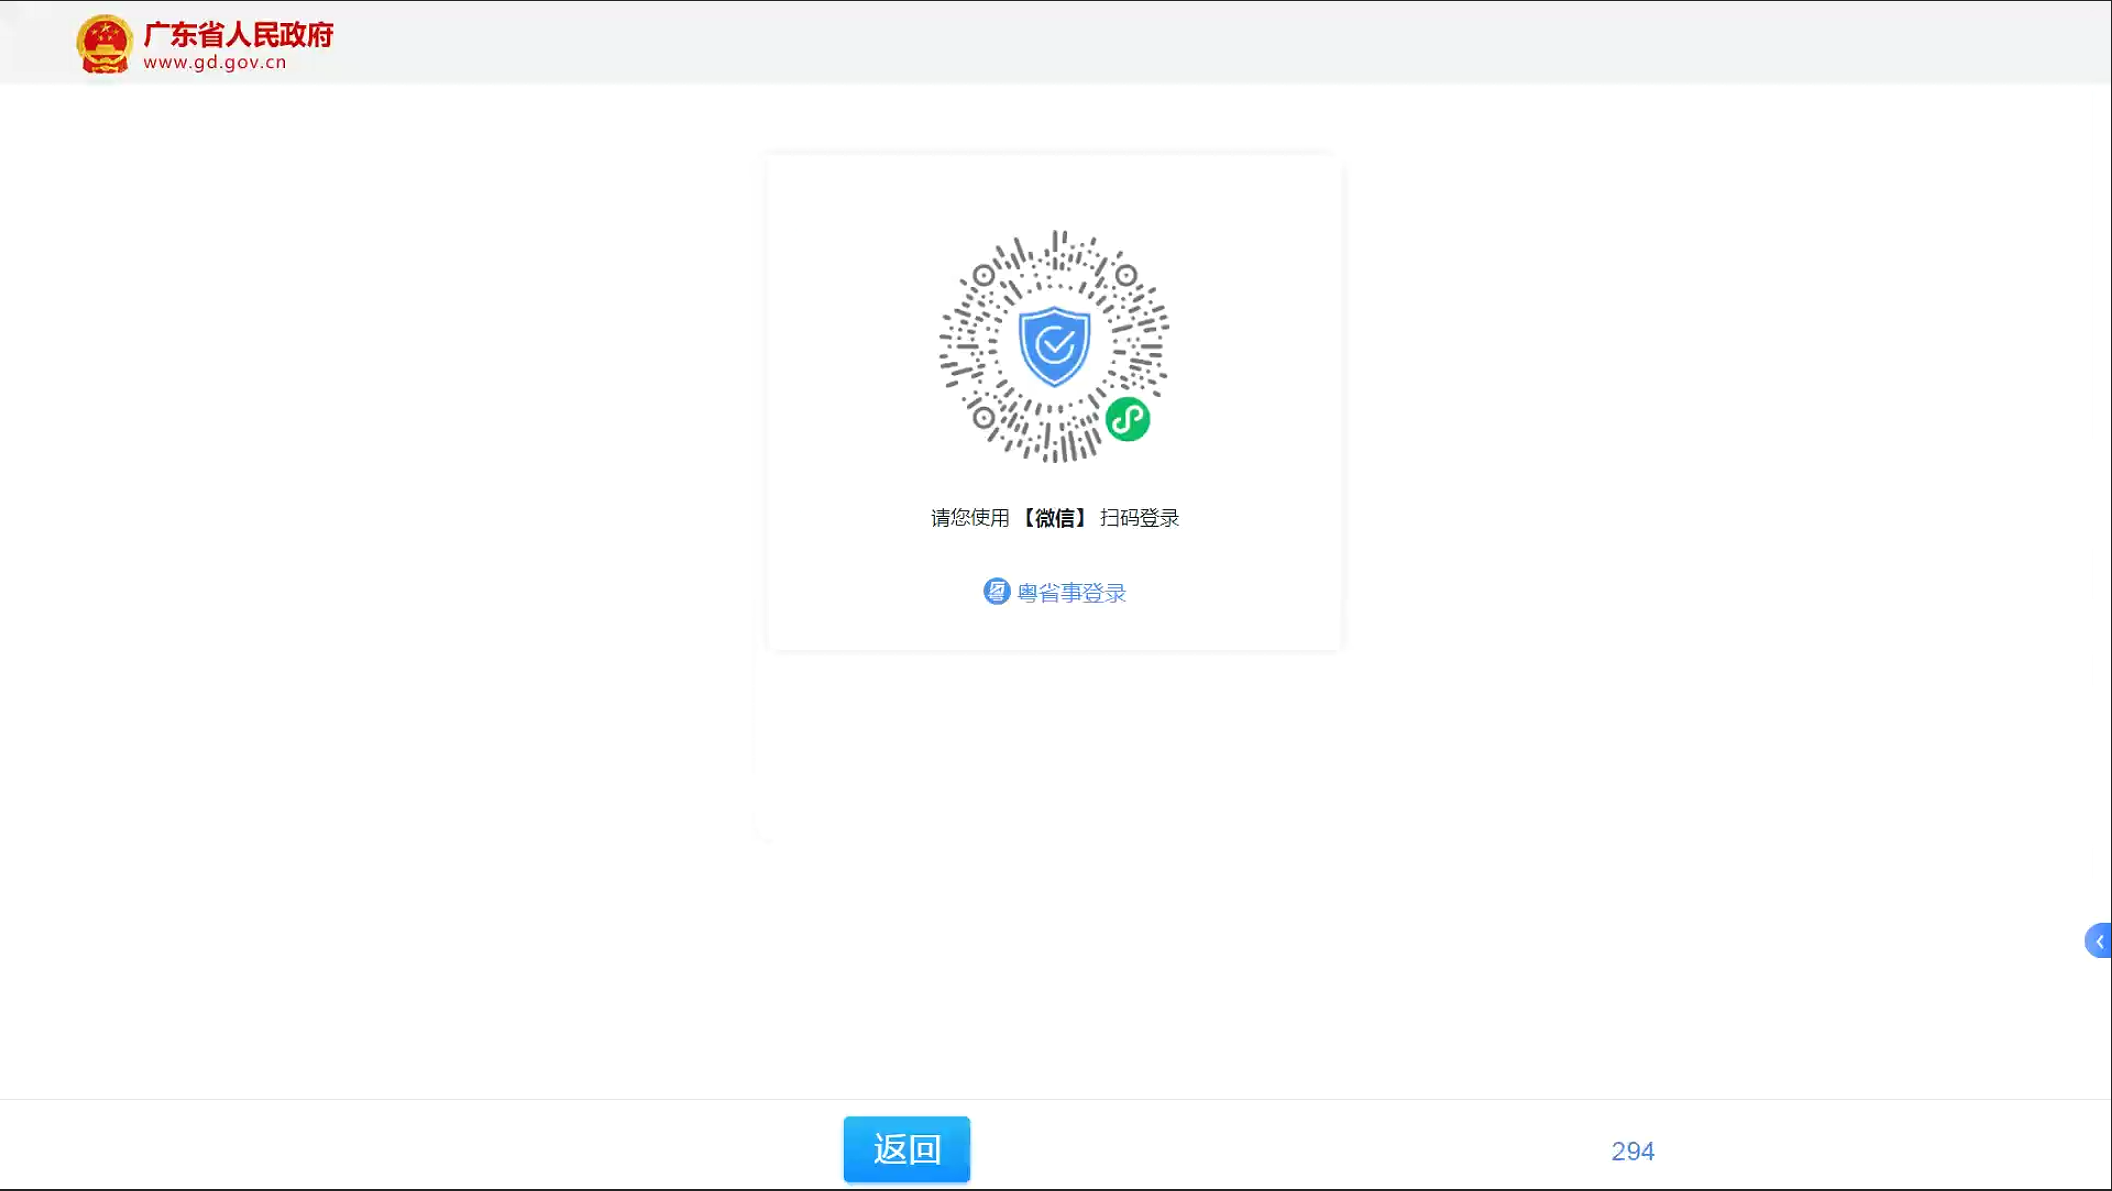This screenshot has height=1191, width=2112.
Task: Click the 返回 button at the bottom
Action: pyautogui.click(x=906, y=1148)
